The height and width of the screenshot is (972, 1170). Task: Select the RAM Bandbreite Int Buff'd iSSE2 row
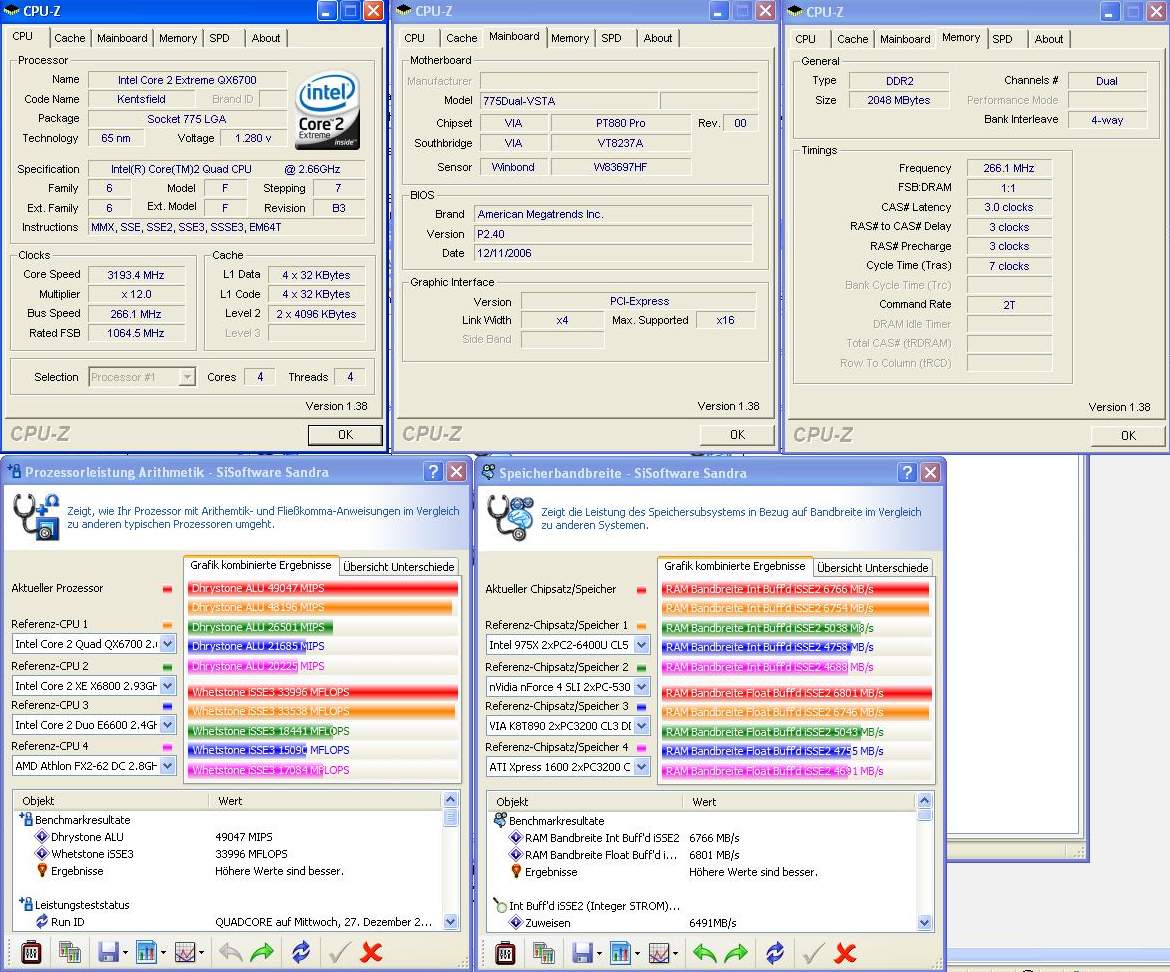coord(701,838)
